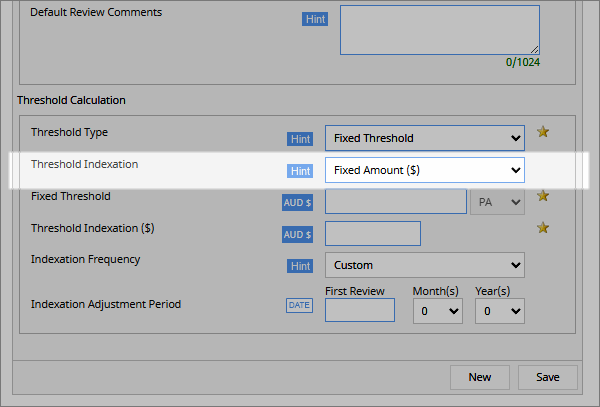The image size is (600, 407).
Task: Open the Year(s) dropdown
Action: [500, 311]
